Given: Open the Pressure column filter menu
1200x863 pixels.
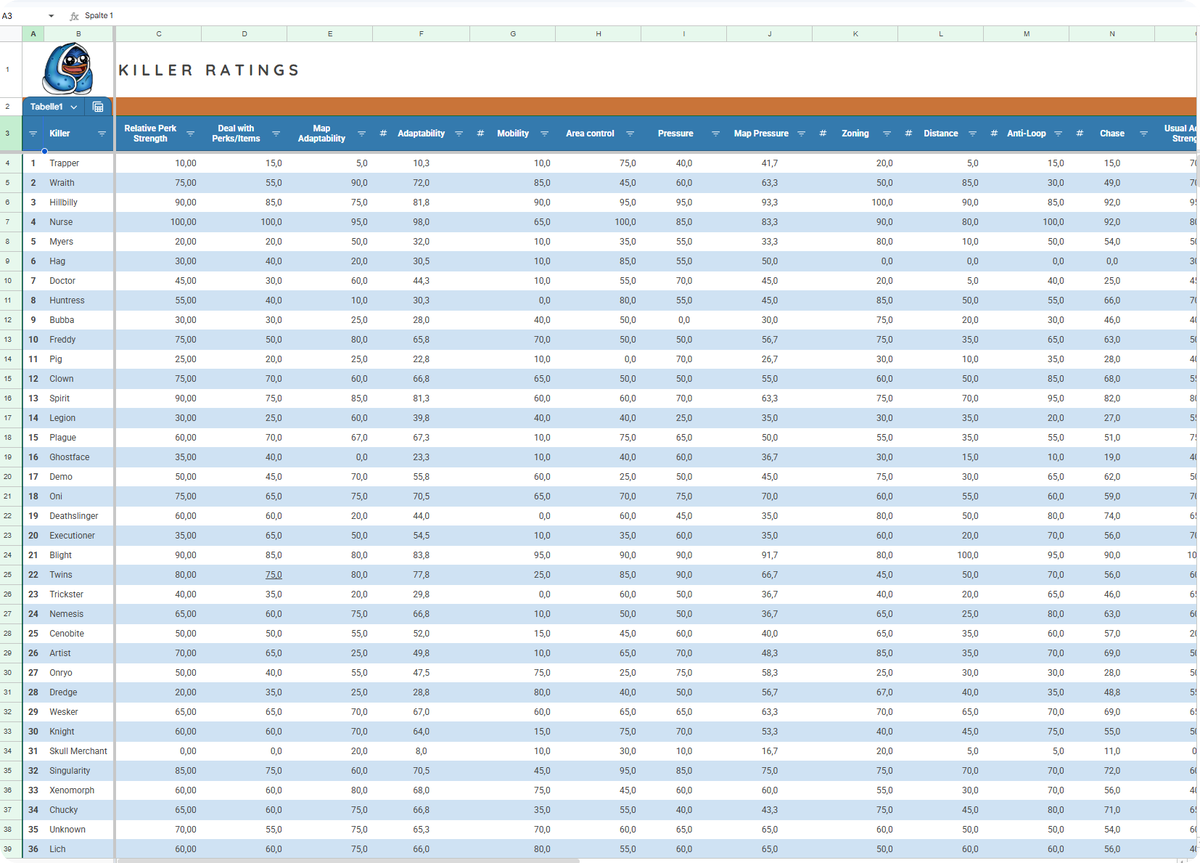Looking at the screenshot, I should pos(715,133).
